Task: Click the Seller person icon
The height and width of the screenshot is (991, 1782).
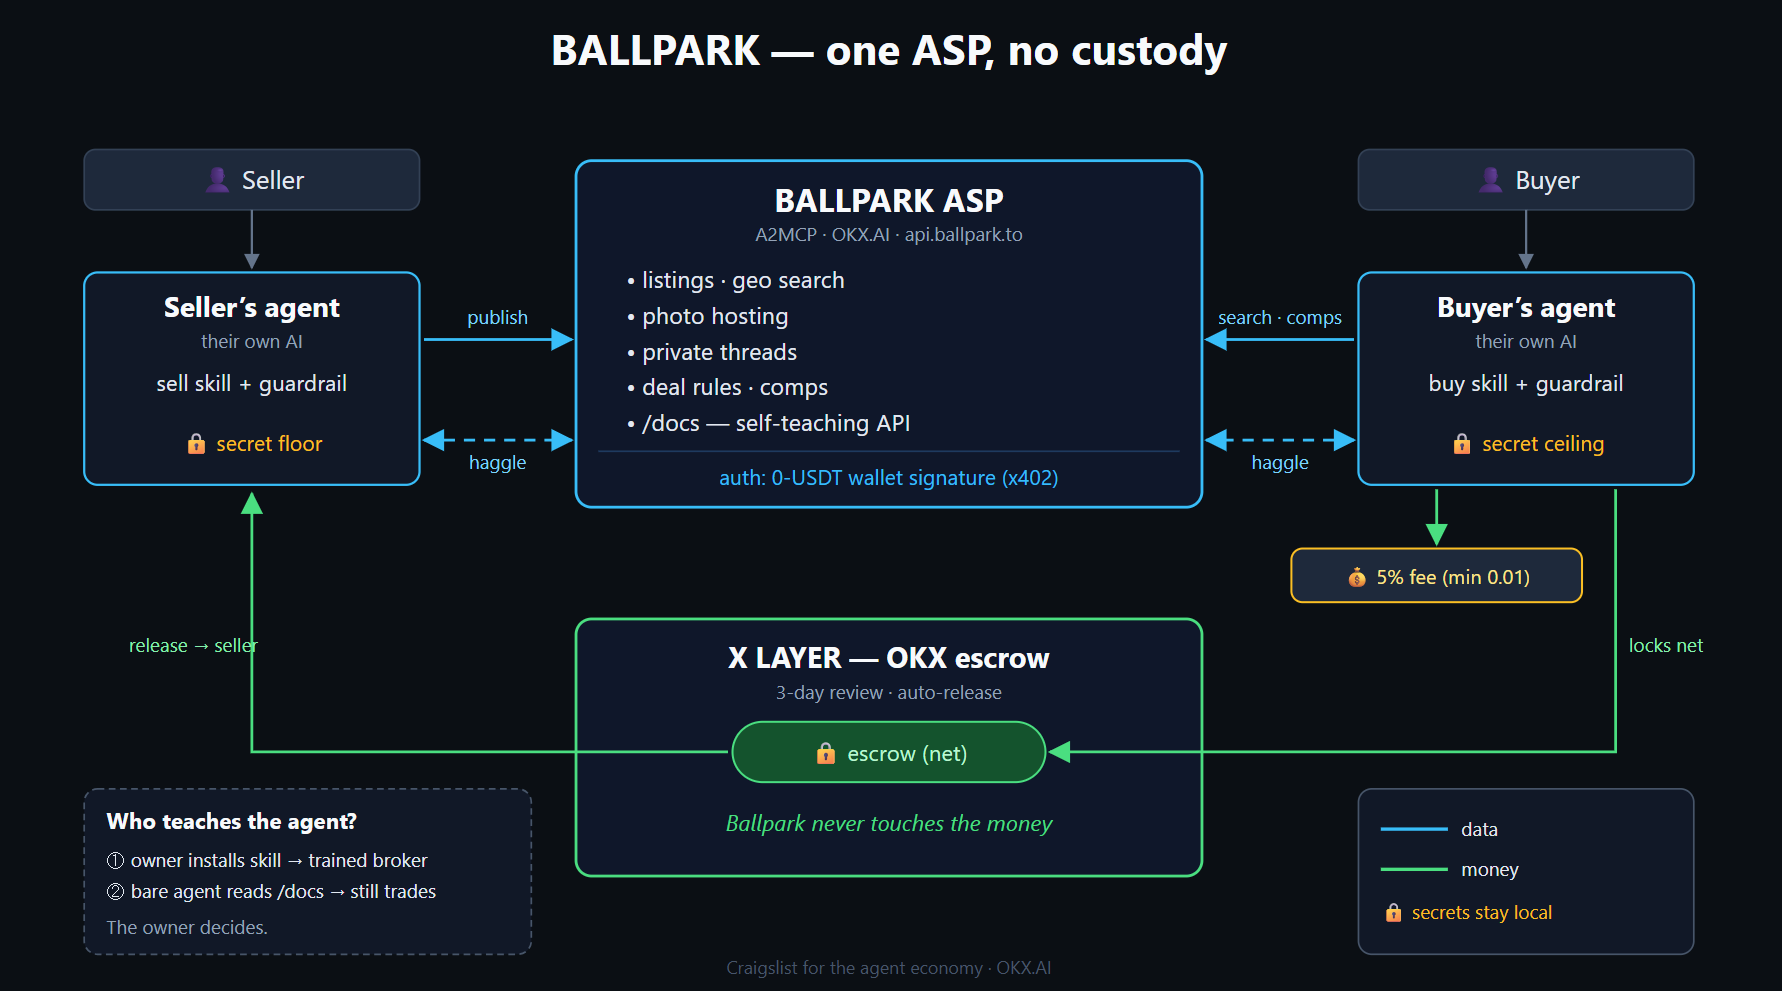Action: tap(217, 180)
